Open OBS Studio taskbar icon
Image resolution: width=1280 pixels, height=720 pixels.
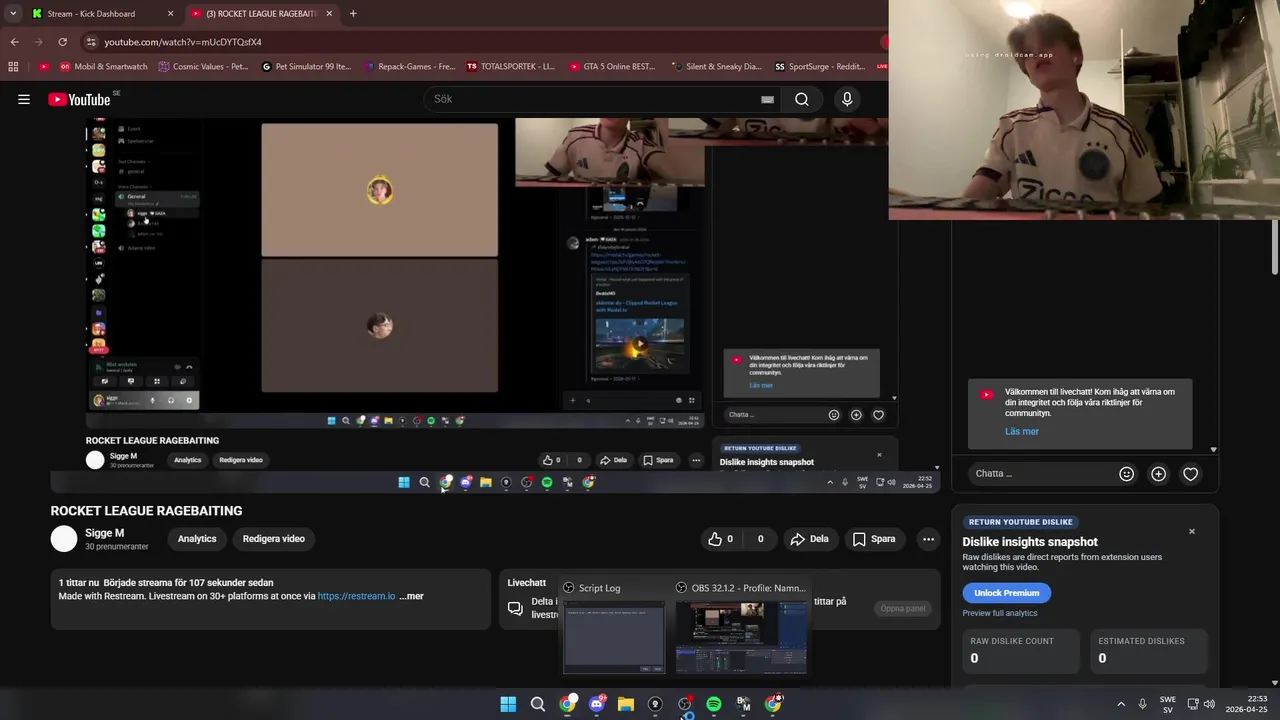pyautogui.click(x=685, y=704)
